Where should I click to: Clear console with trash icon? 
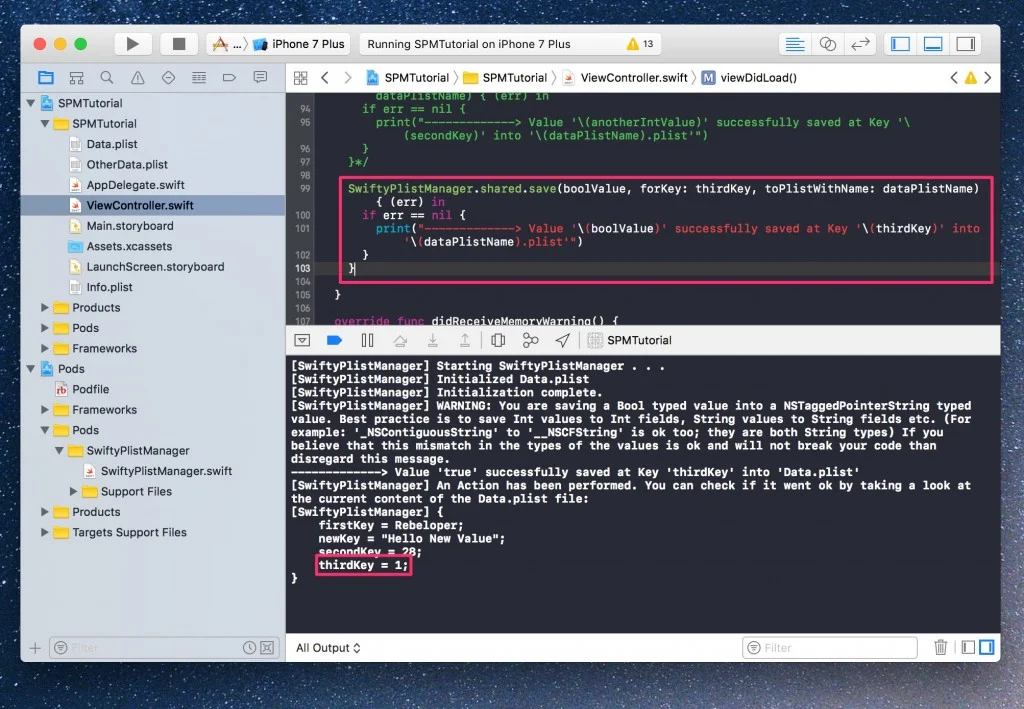[940, 648]
